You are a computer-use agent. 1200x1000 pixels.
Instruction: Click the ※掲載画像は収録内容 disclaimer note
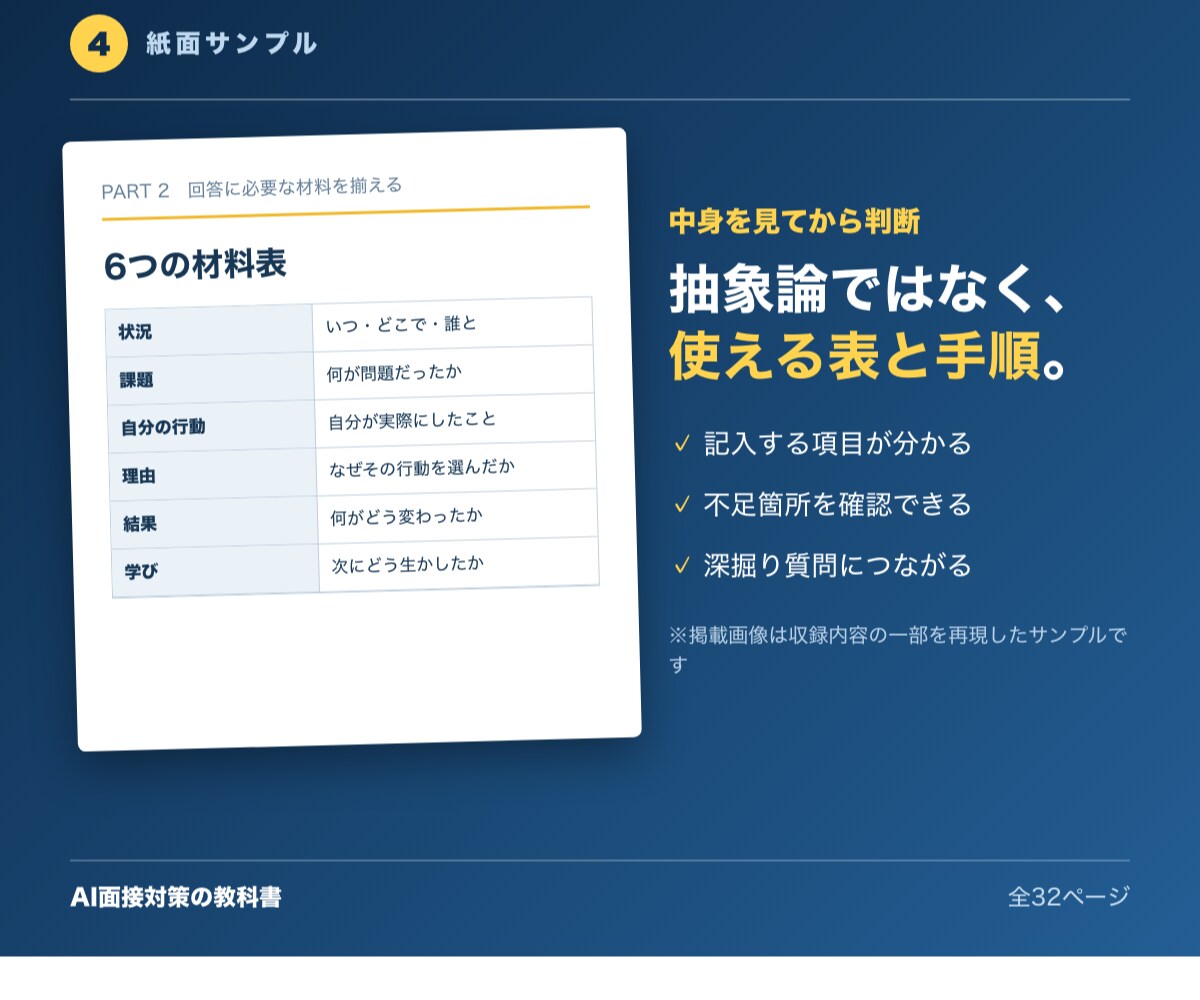click(898, 649)
